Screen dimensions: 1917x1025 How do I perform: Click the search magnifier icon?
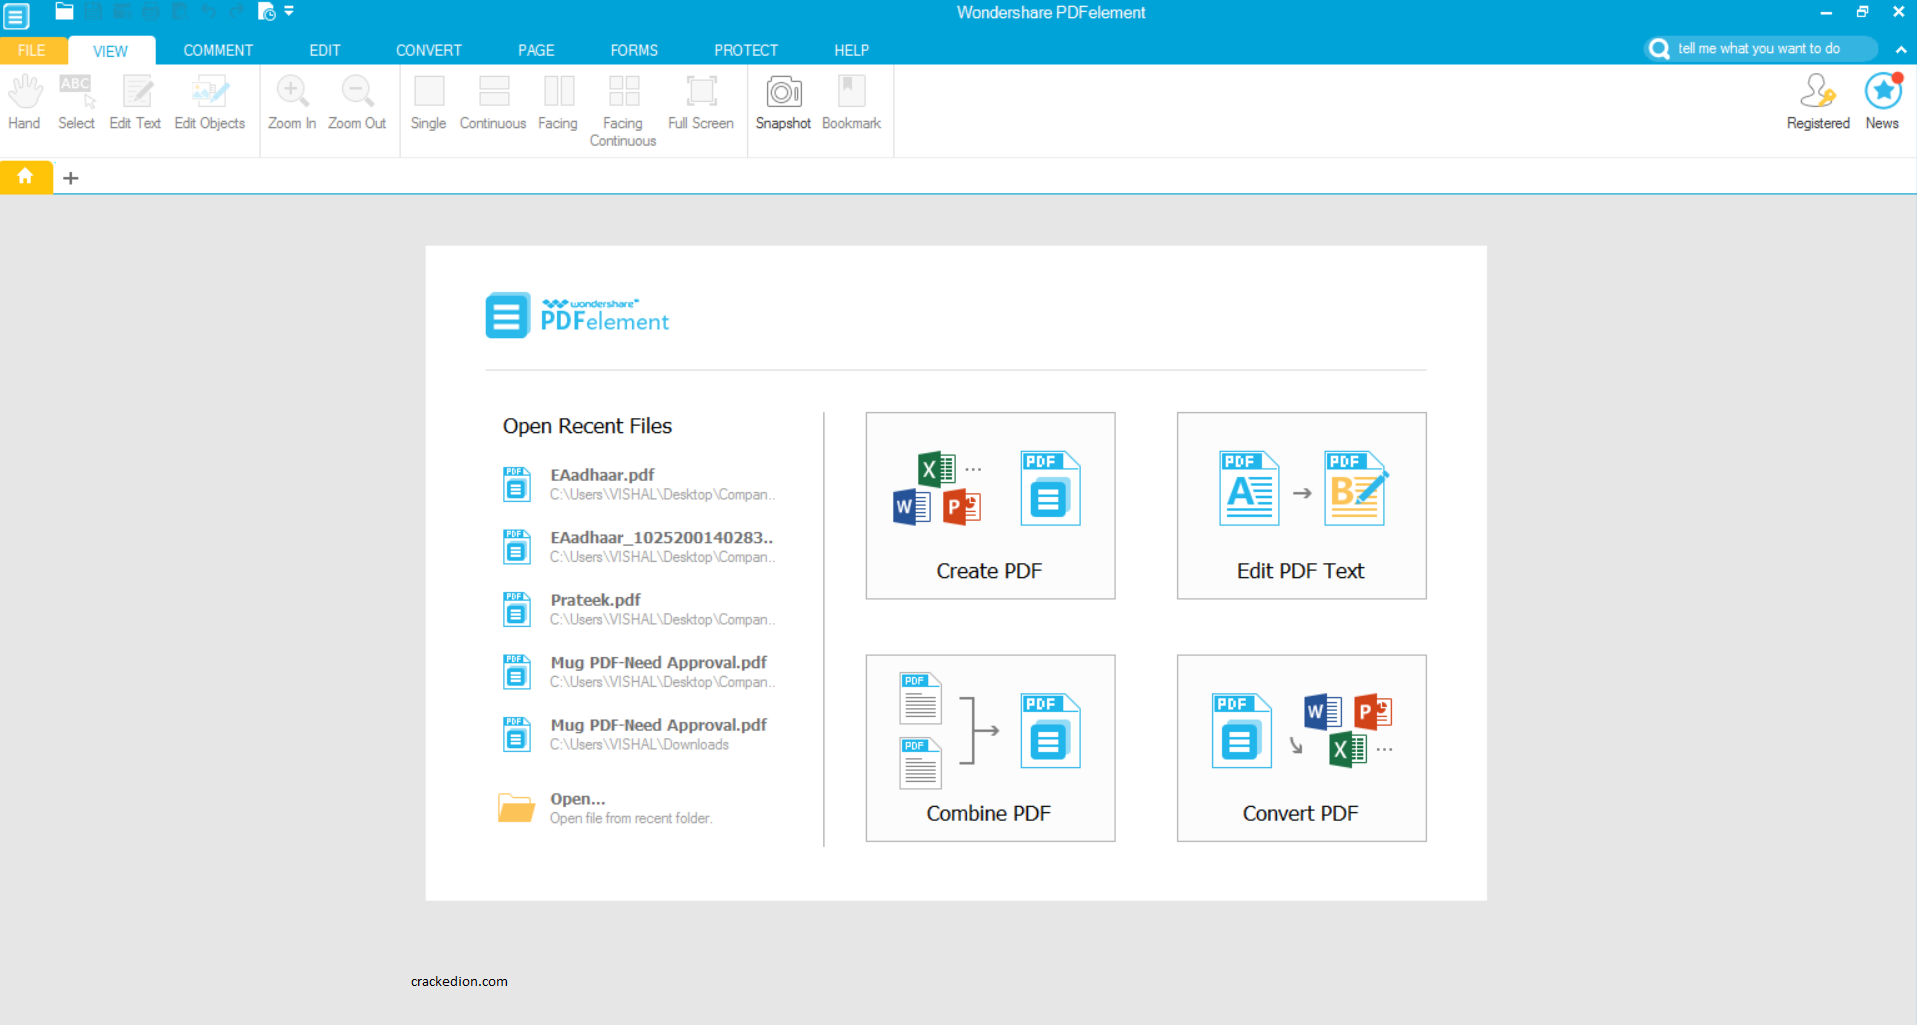tap(1659, 49)
